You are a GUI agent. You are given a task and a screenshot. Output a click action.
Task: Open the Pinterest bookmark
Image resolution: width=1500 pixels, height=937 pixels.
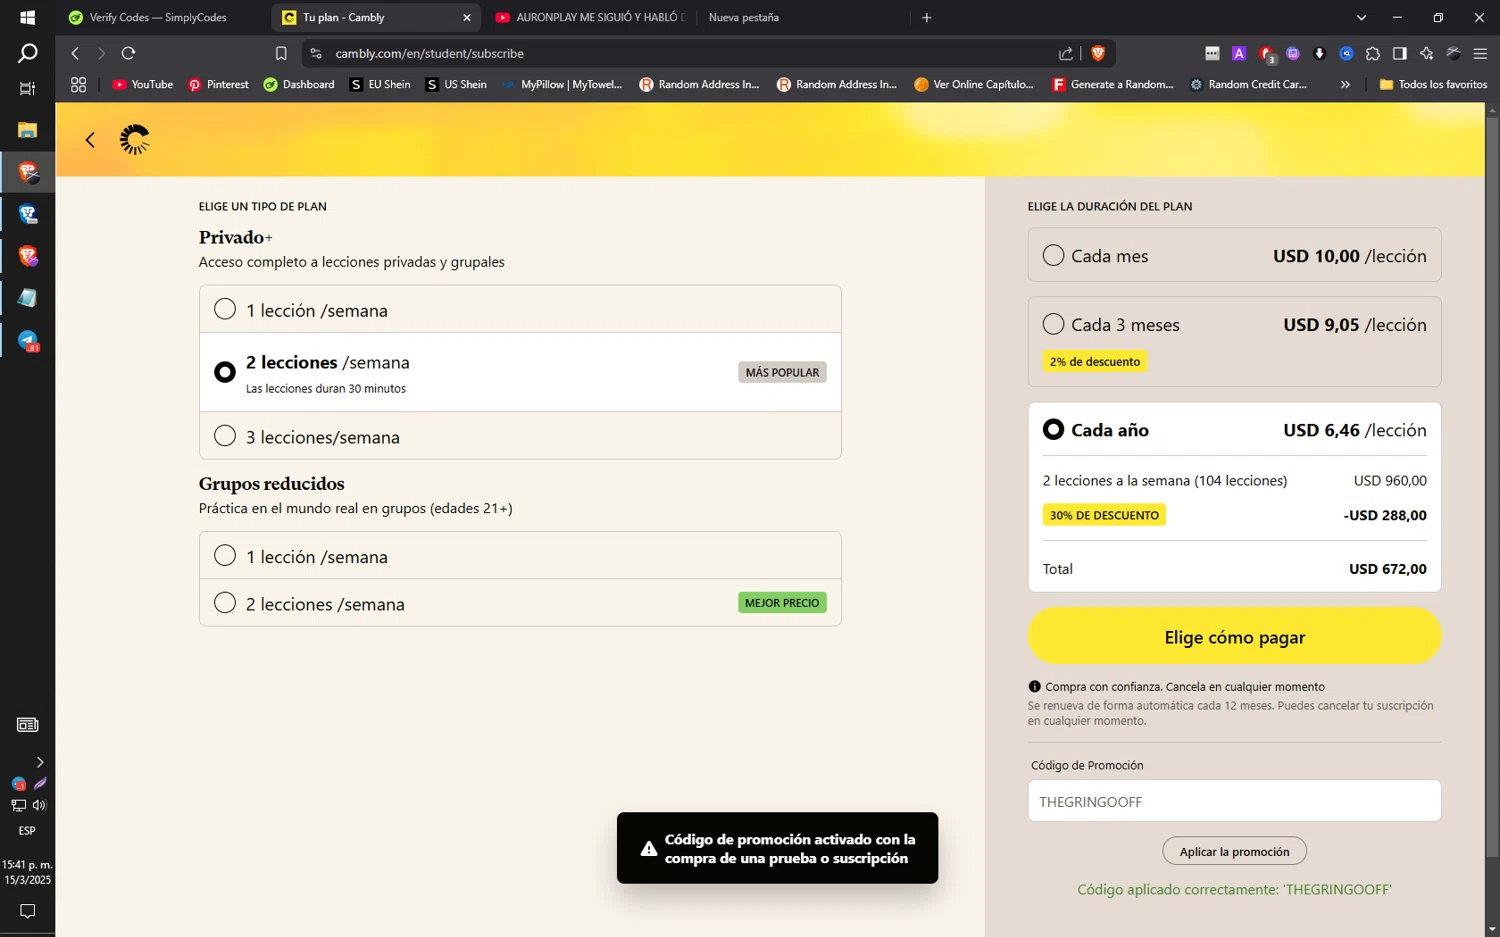(218, 85)
